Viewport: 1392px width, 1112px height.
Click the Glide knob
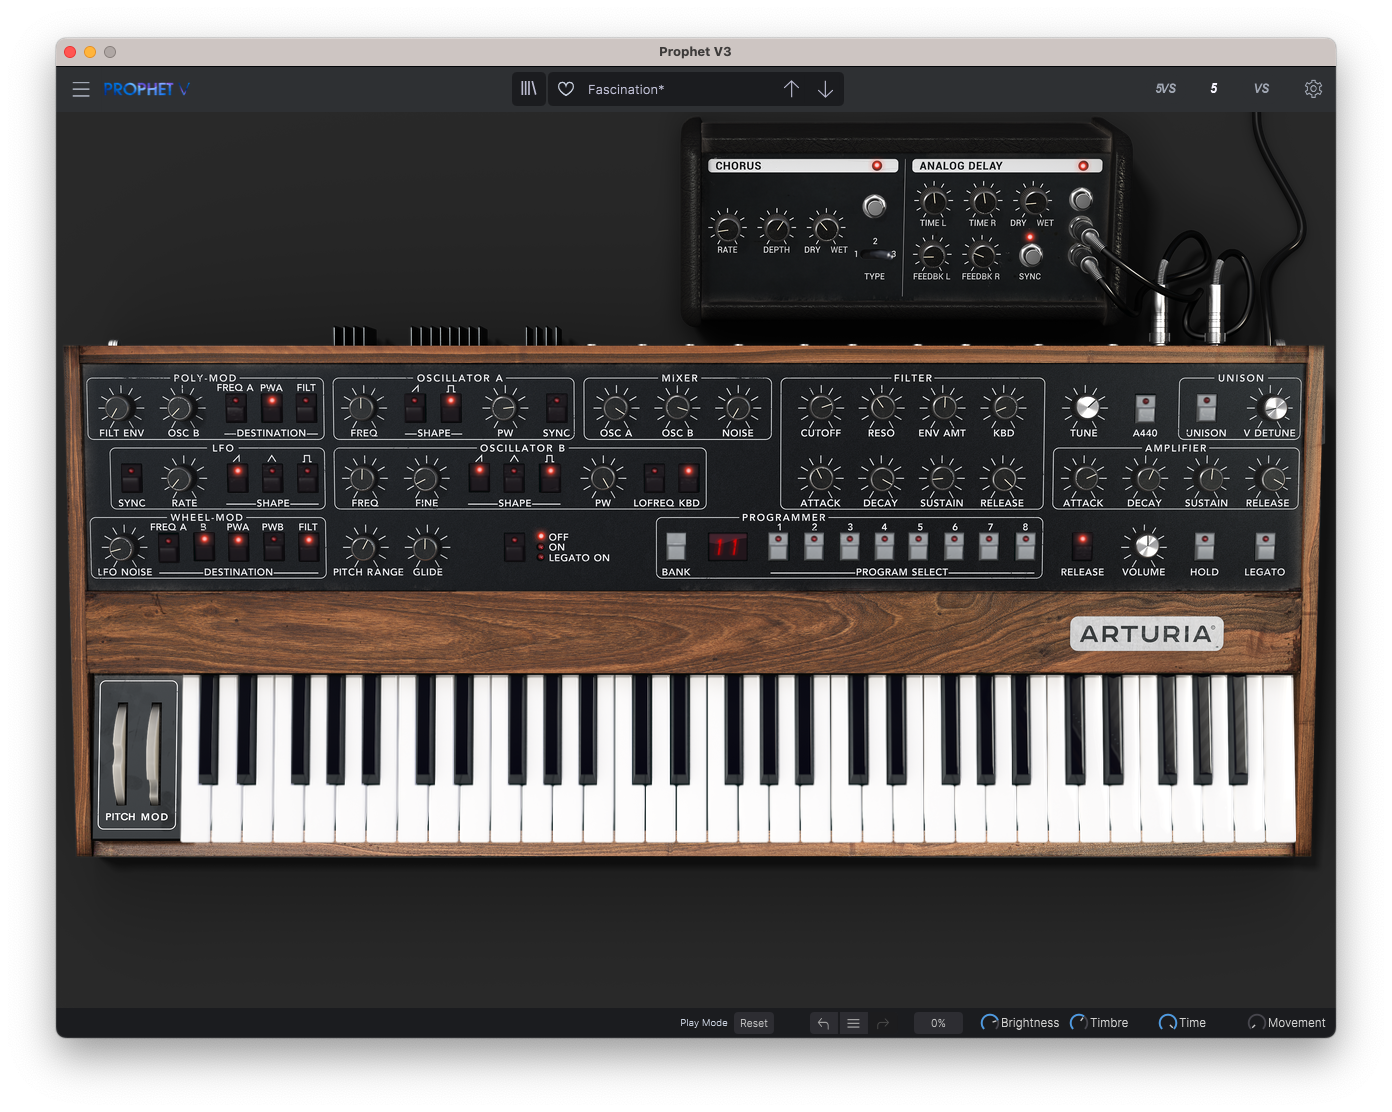tap(425, 547)
